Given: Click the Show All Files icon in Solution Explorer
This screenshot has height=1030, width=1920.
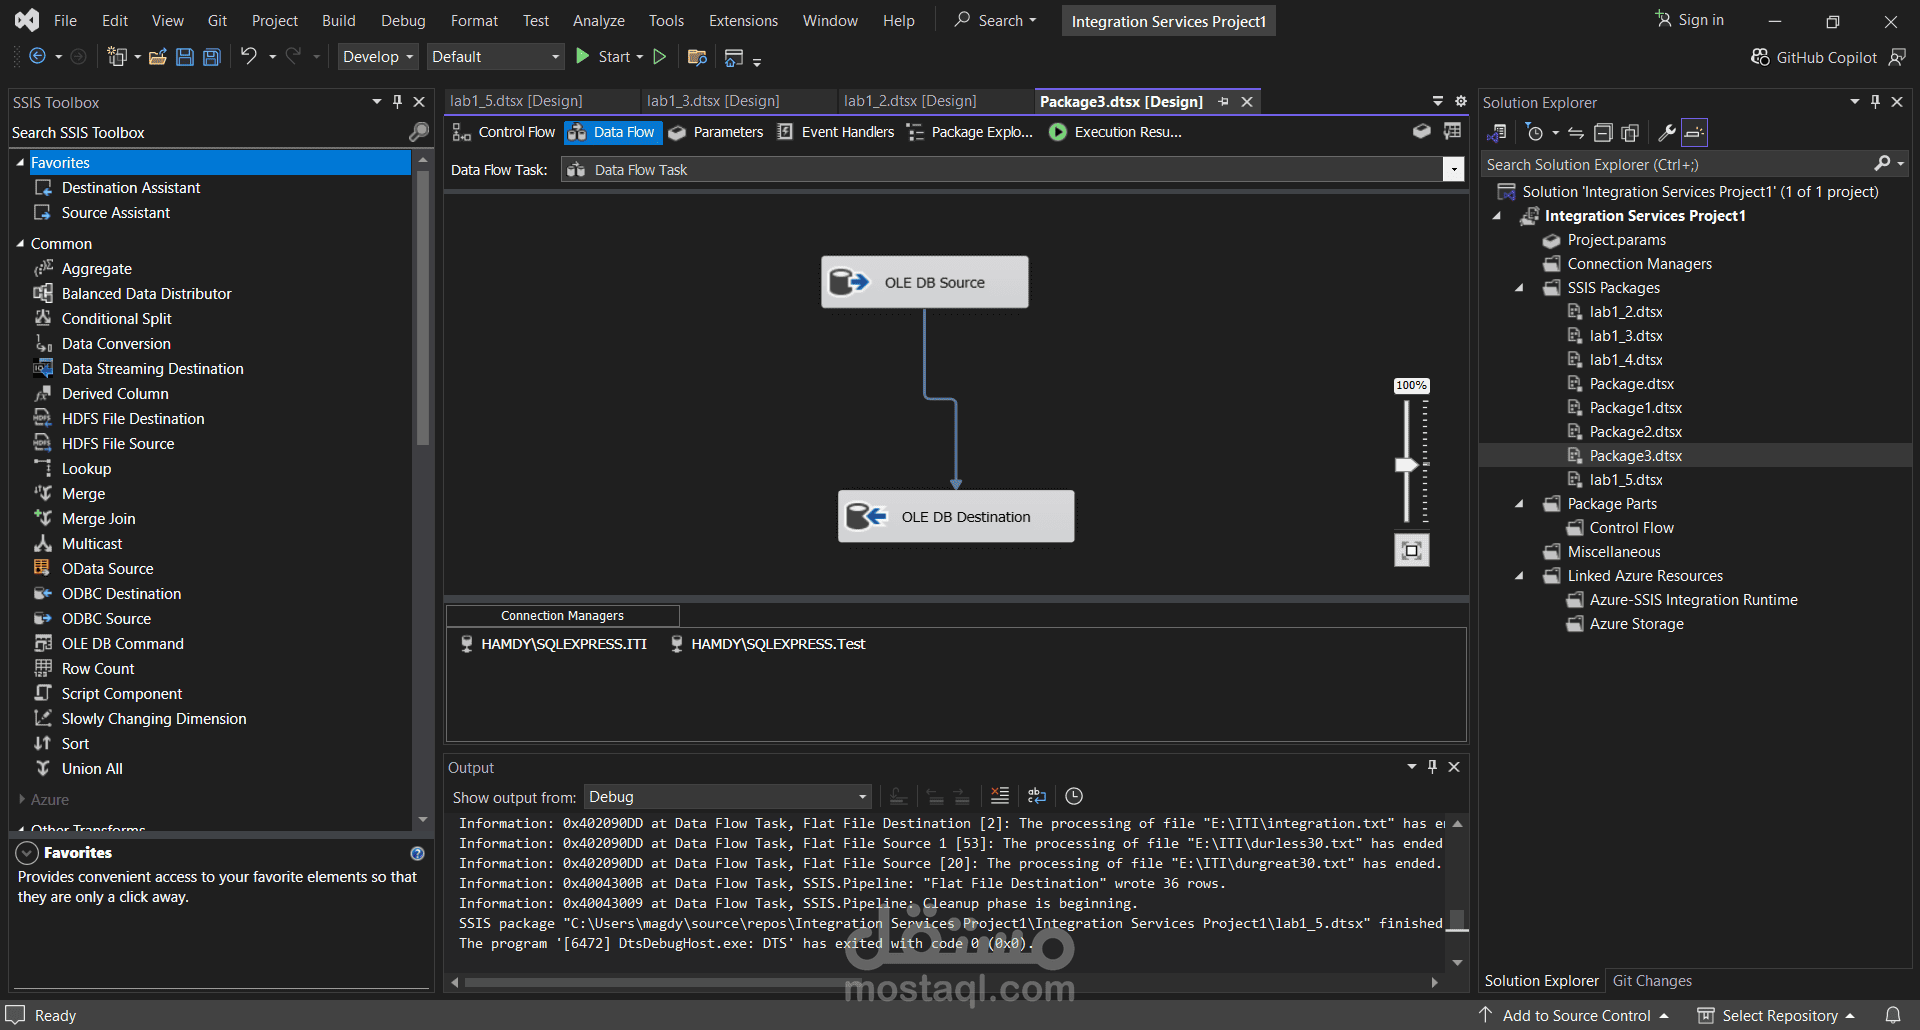Looking at the screenshot, I should (1630, 133).
